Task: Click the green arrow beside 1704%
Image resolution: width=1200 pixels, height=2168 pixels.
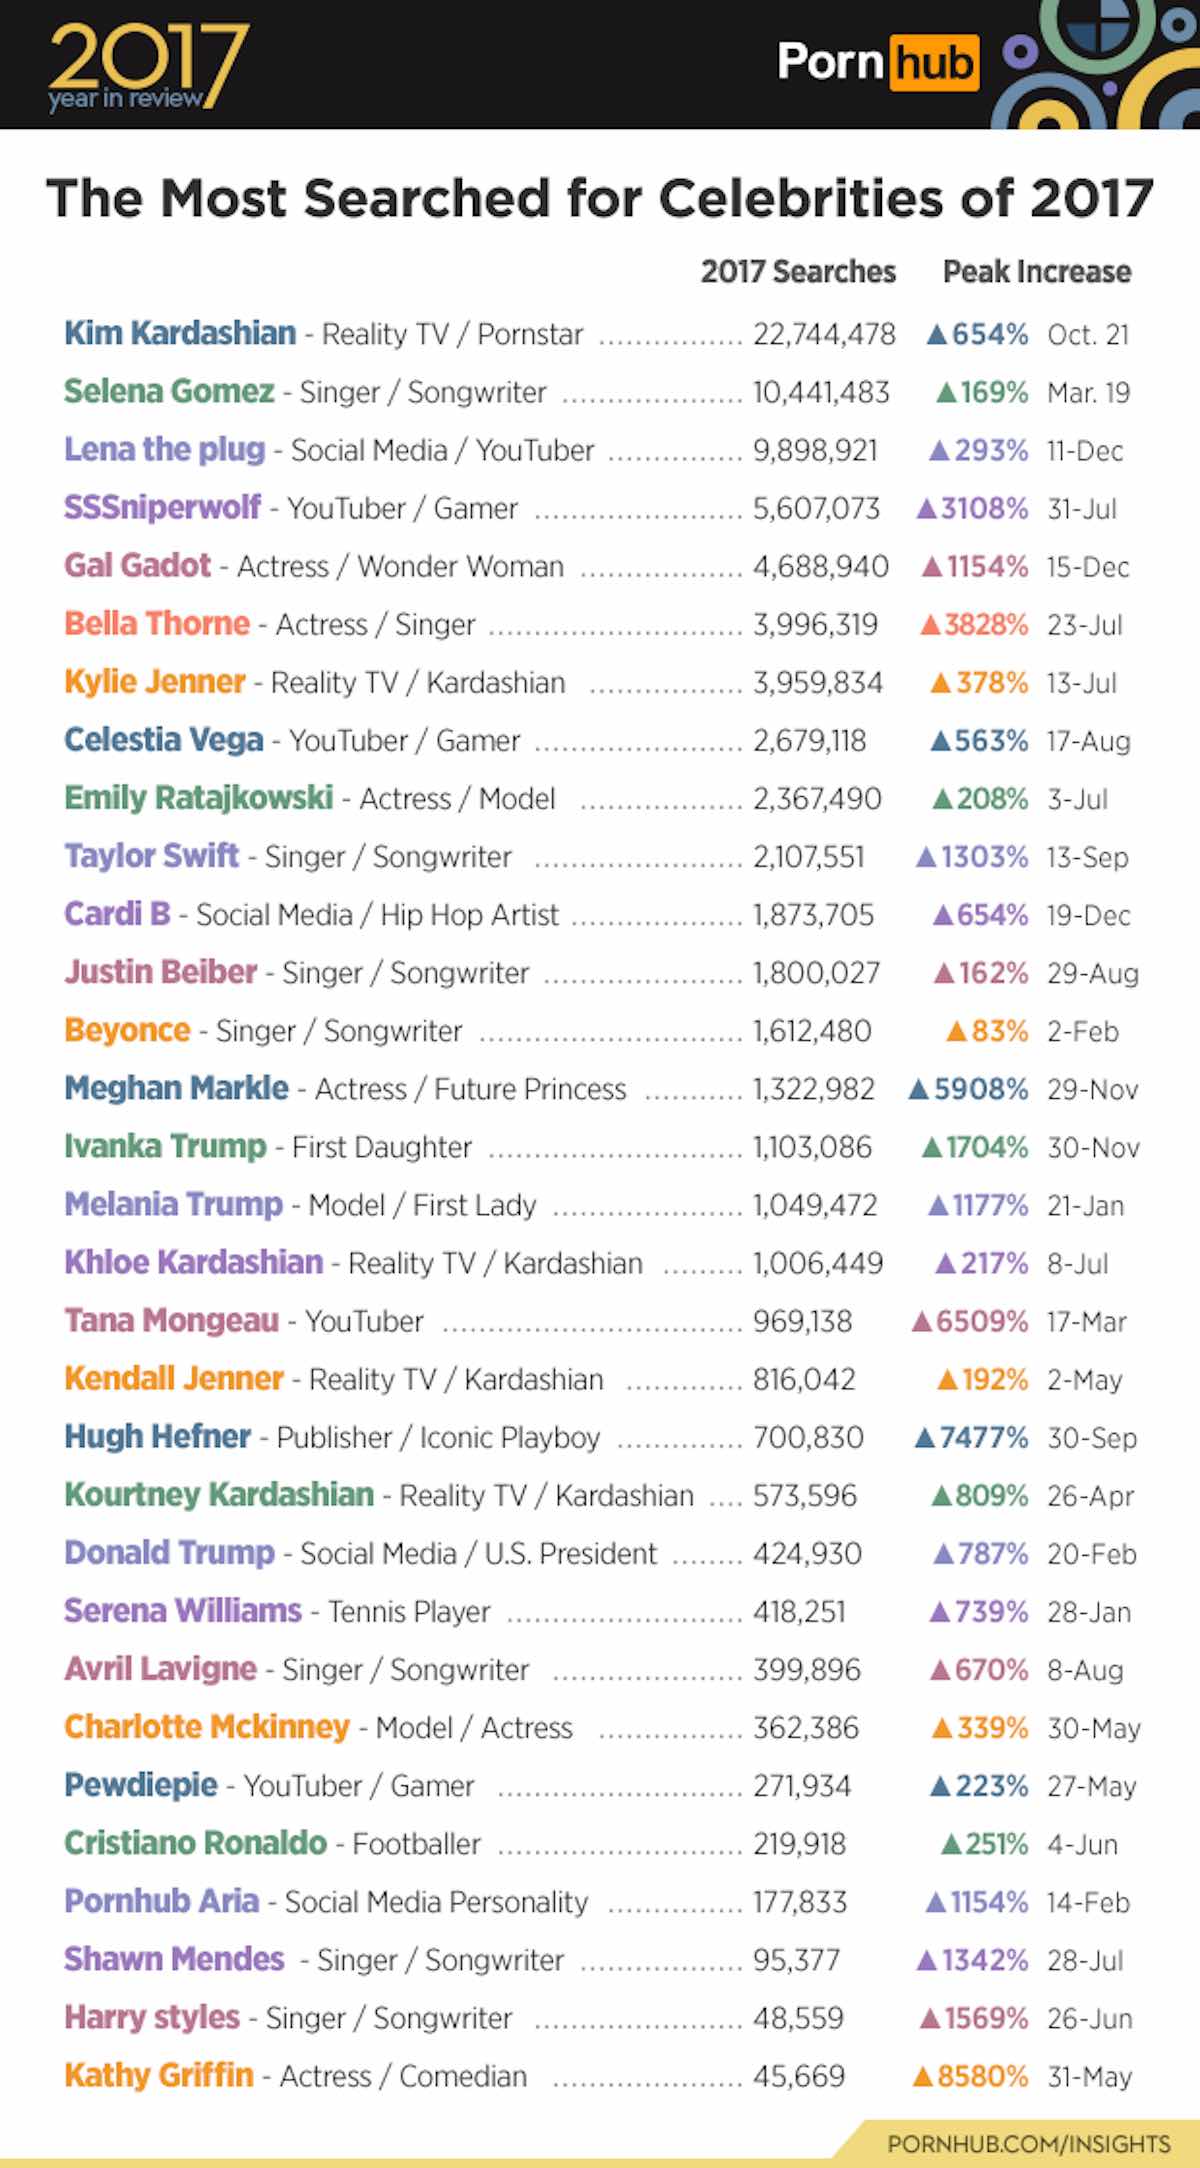Action: [931, 1147]
